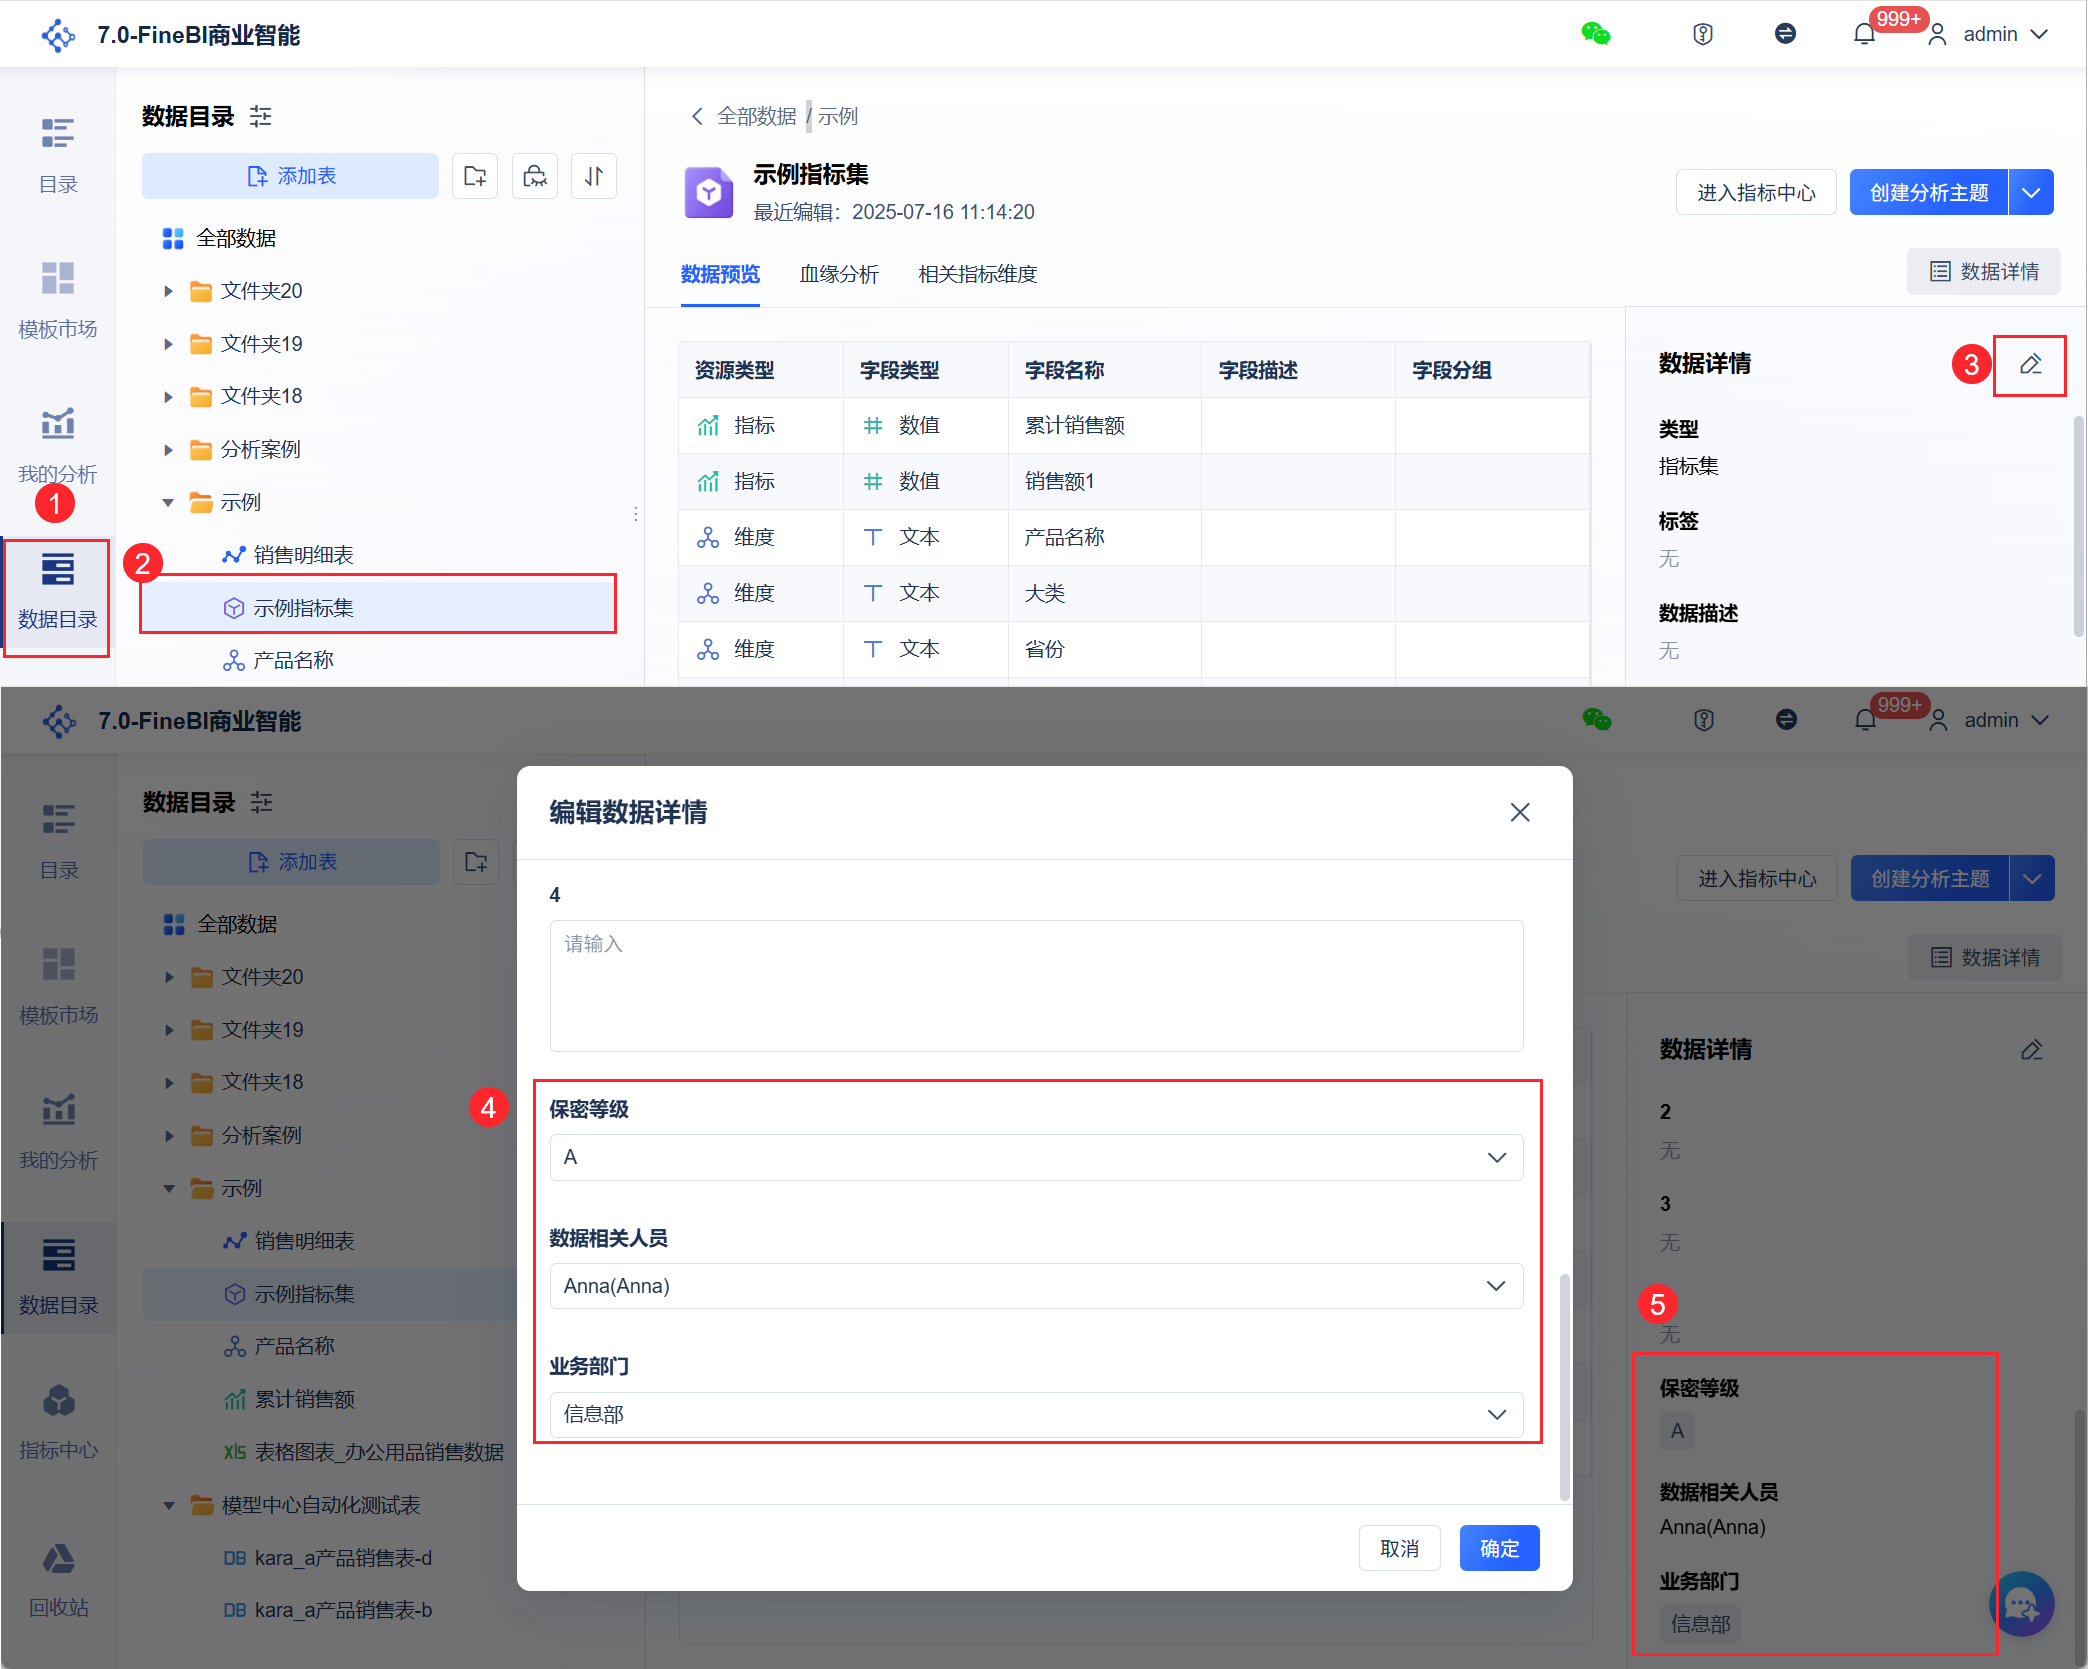Expand the 文件夹20 tree folder

[x=168, y=291]
